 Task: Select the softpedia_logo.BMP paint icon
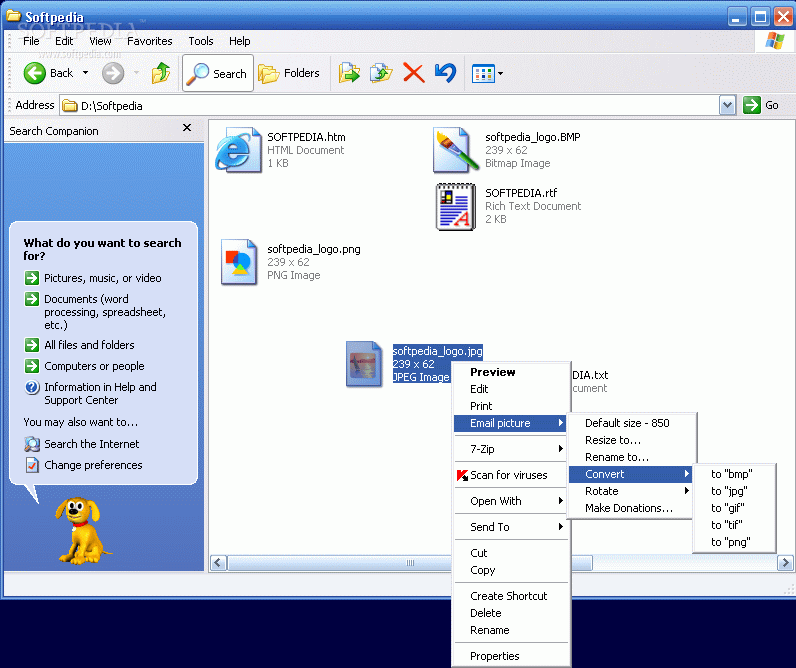pyautogui.click(x=455, y=150)
